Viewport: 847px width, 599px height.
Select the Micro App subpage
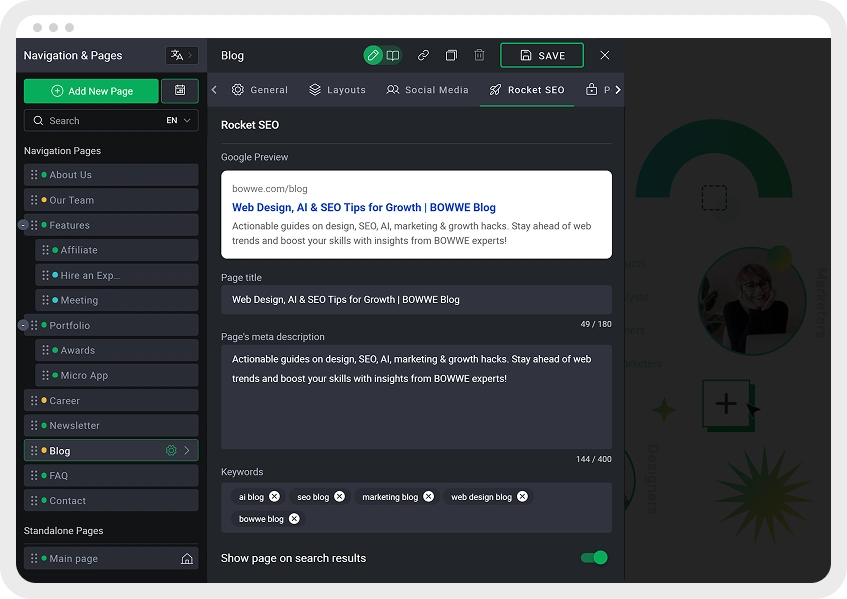pos(117,375)
